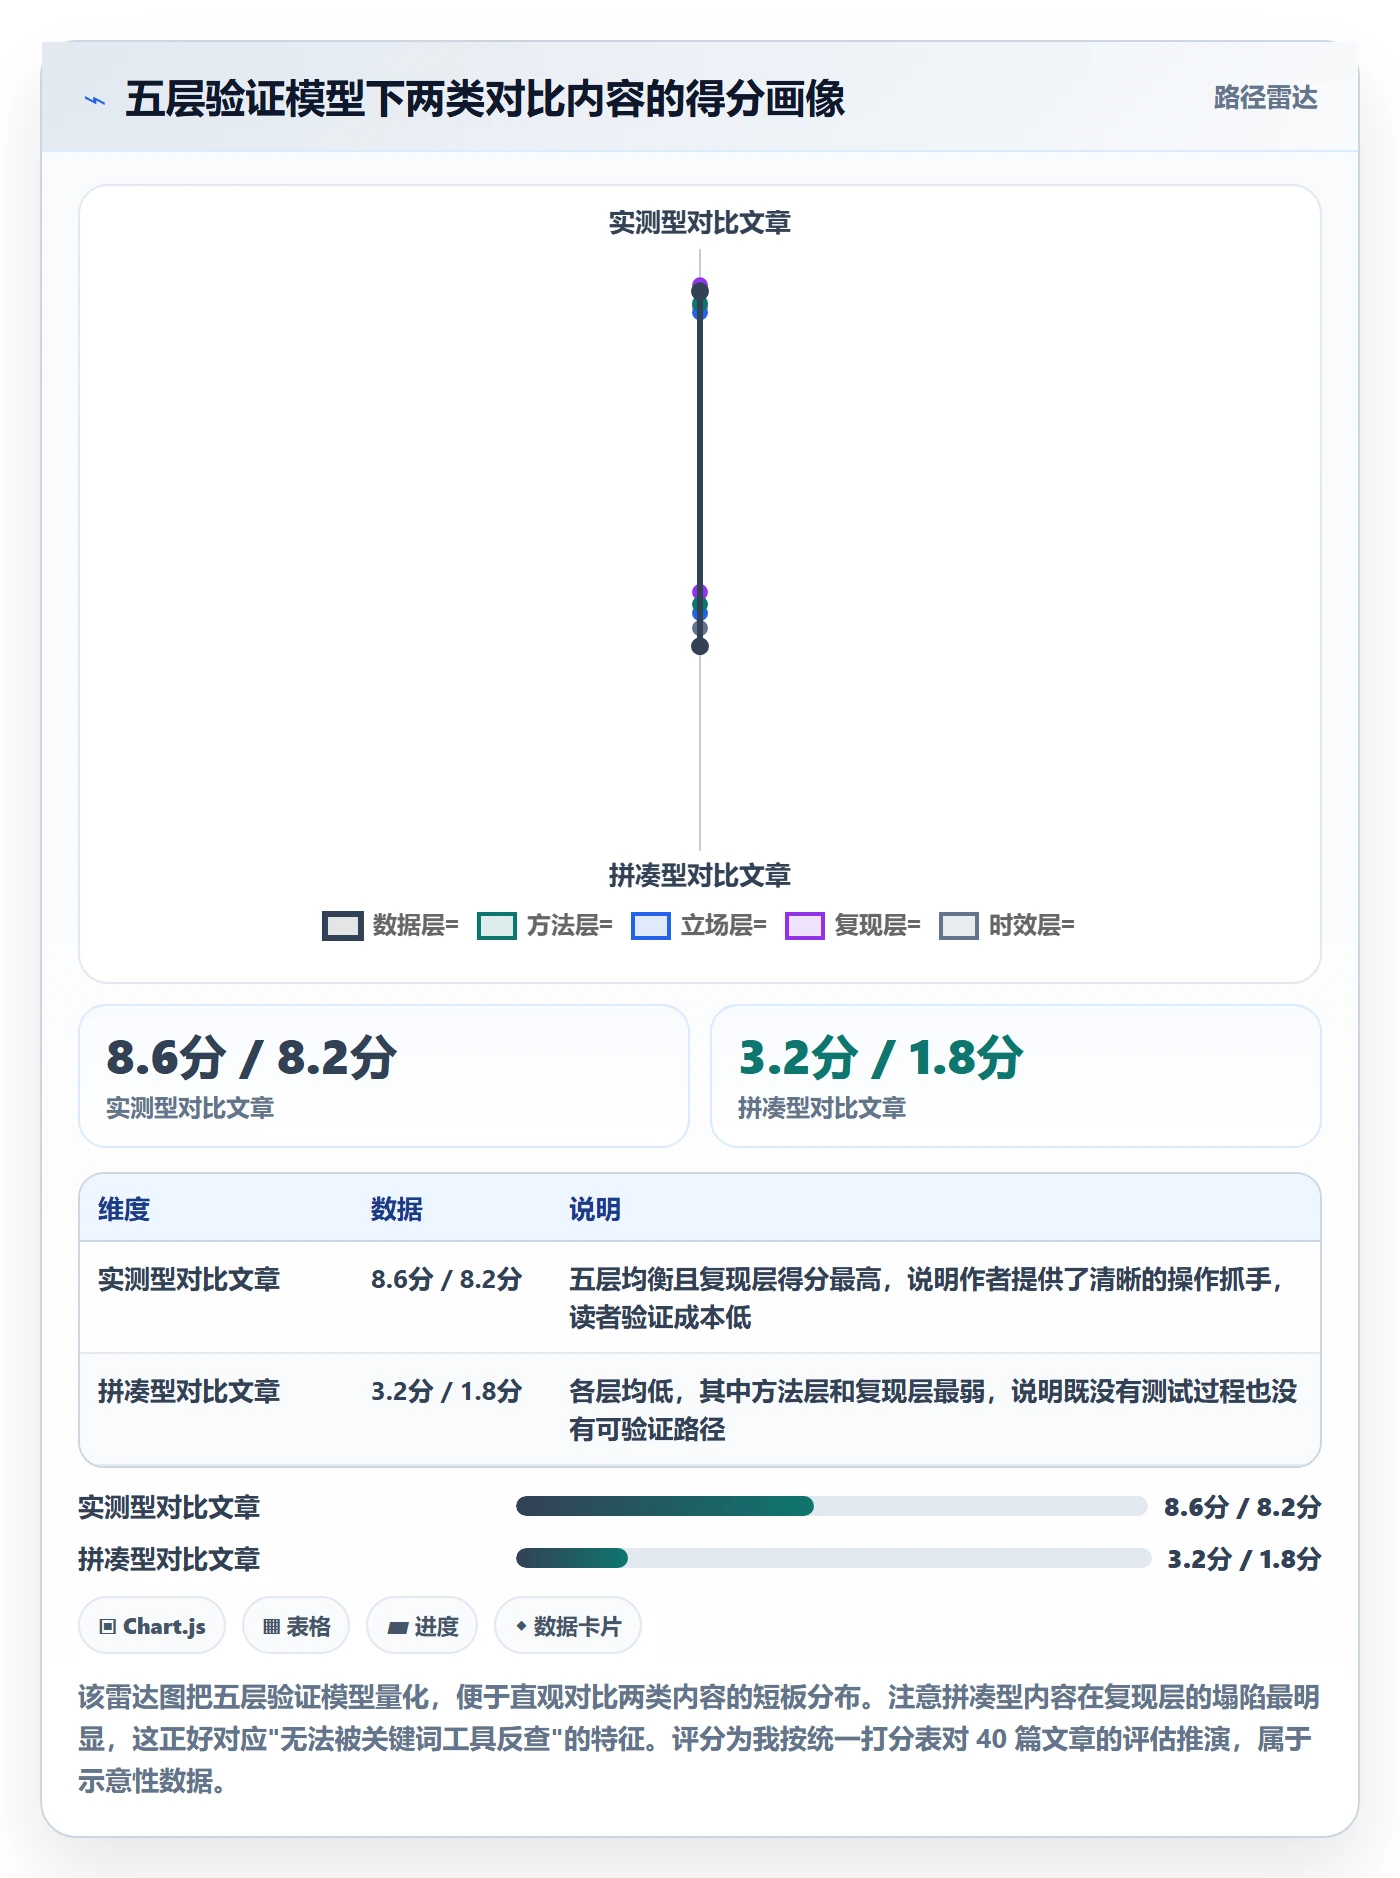
Task: Click the Chart.js tag chip
Action: [152, 1626]
